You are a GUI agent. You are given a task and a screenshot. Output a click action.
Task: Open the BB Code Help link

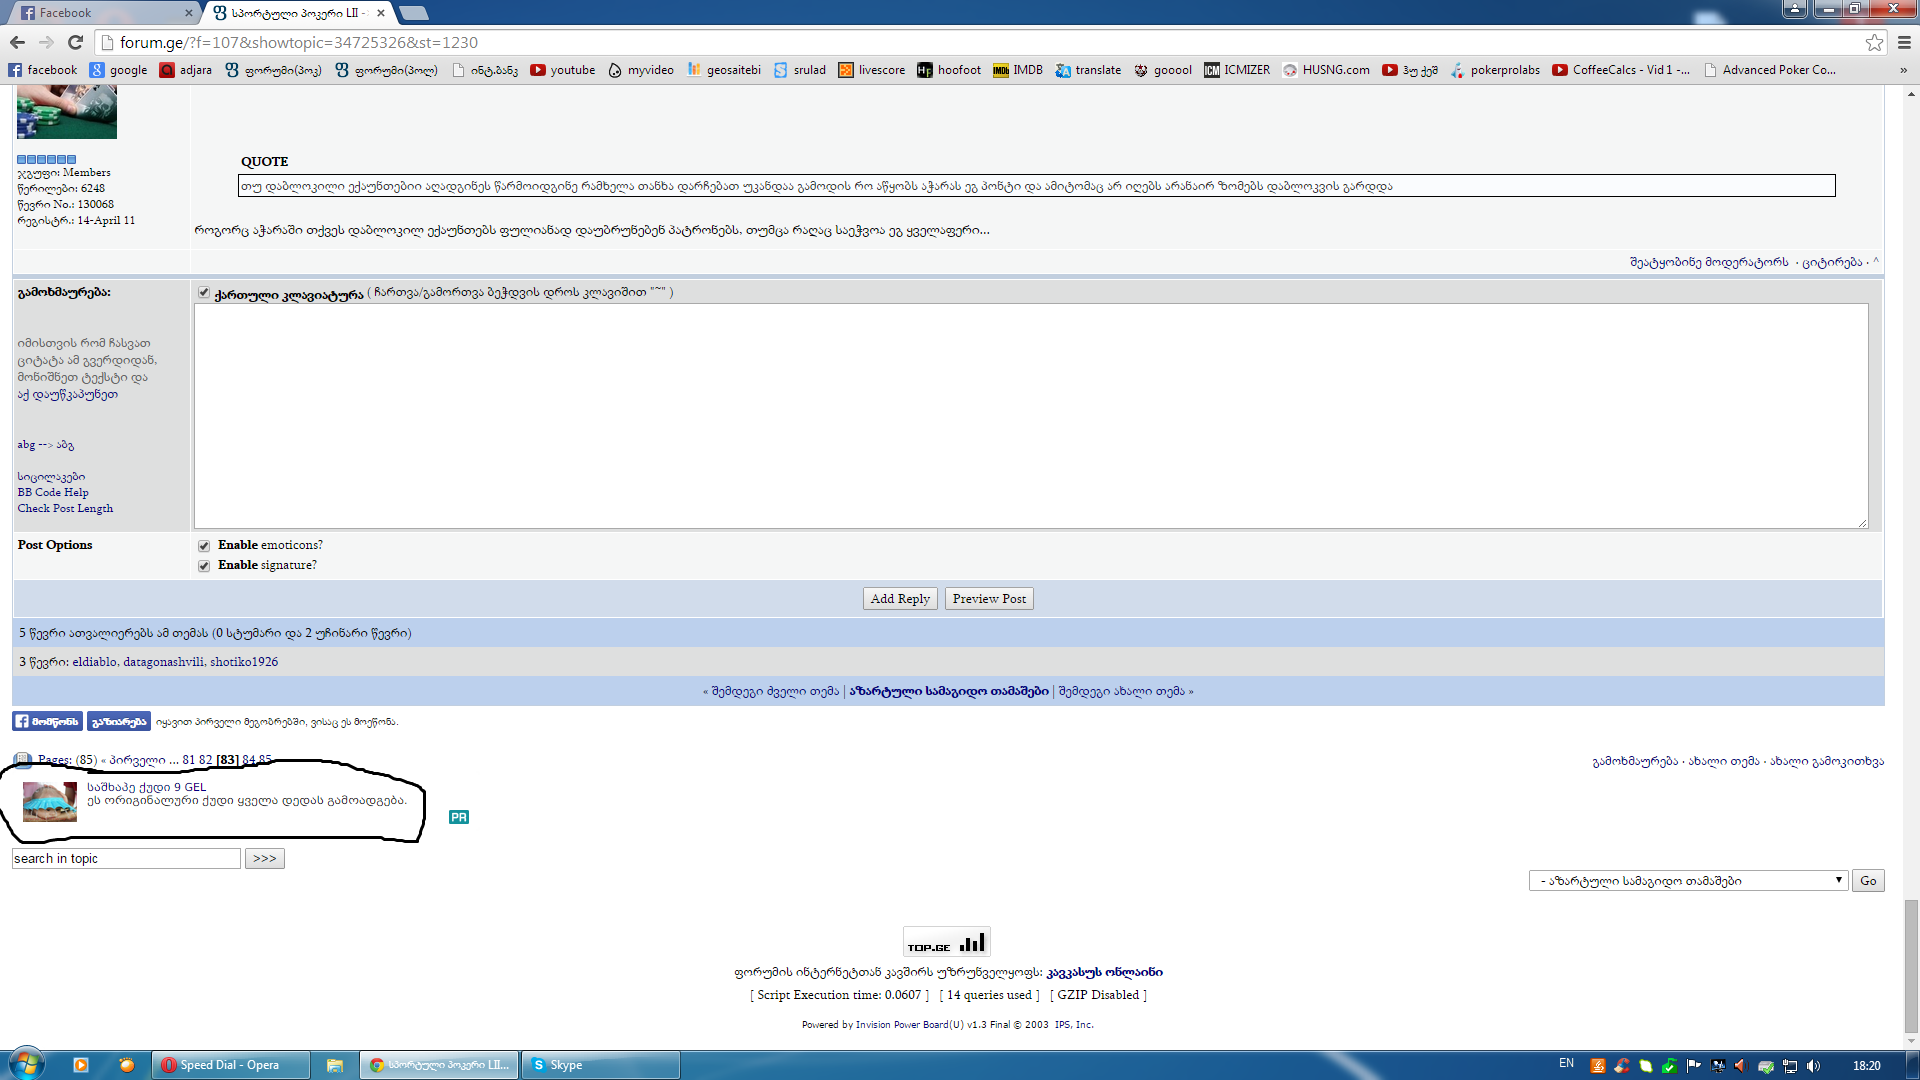(x=53, y=492)
